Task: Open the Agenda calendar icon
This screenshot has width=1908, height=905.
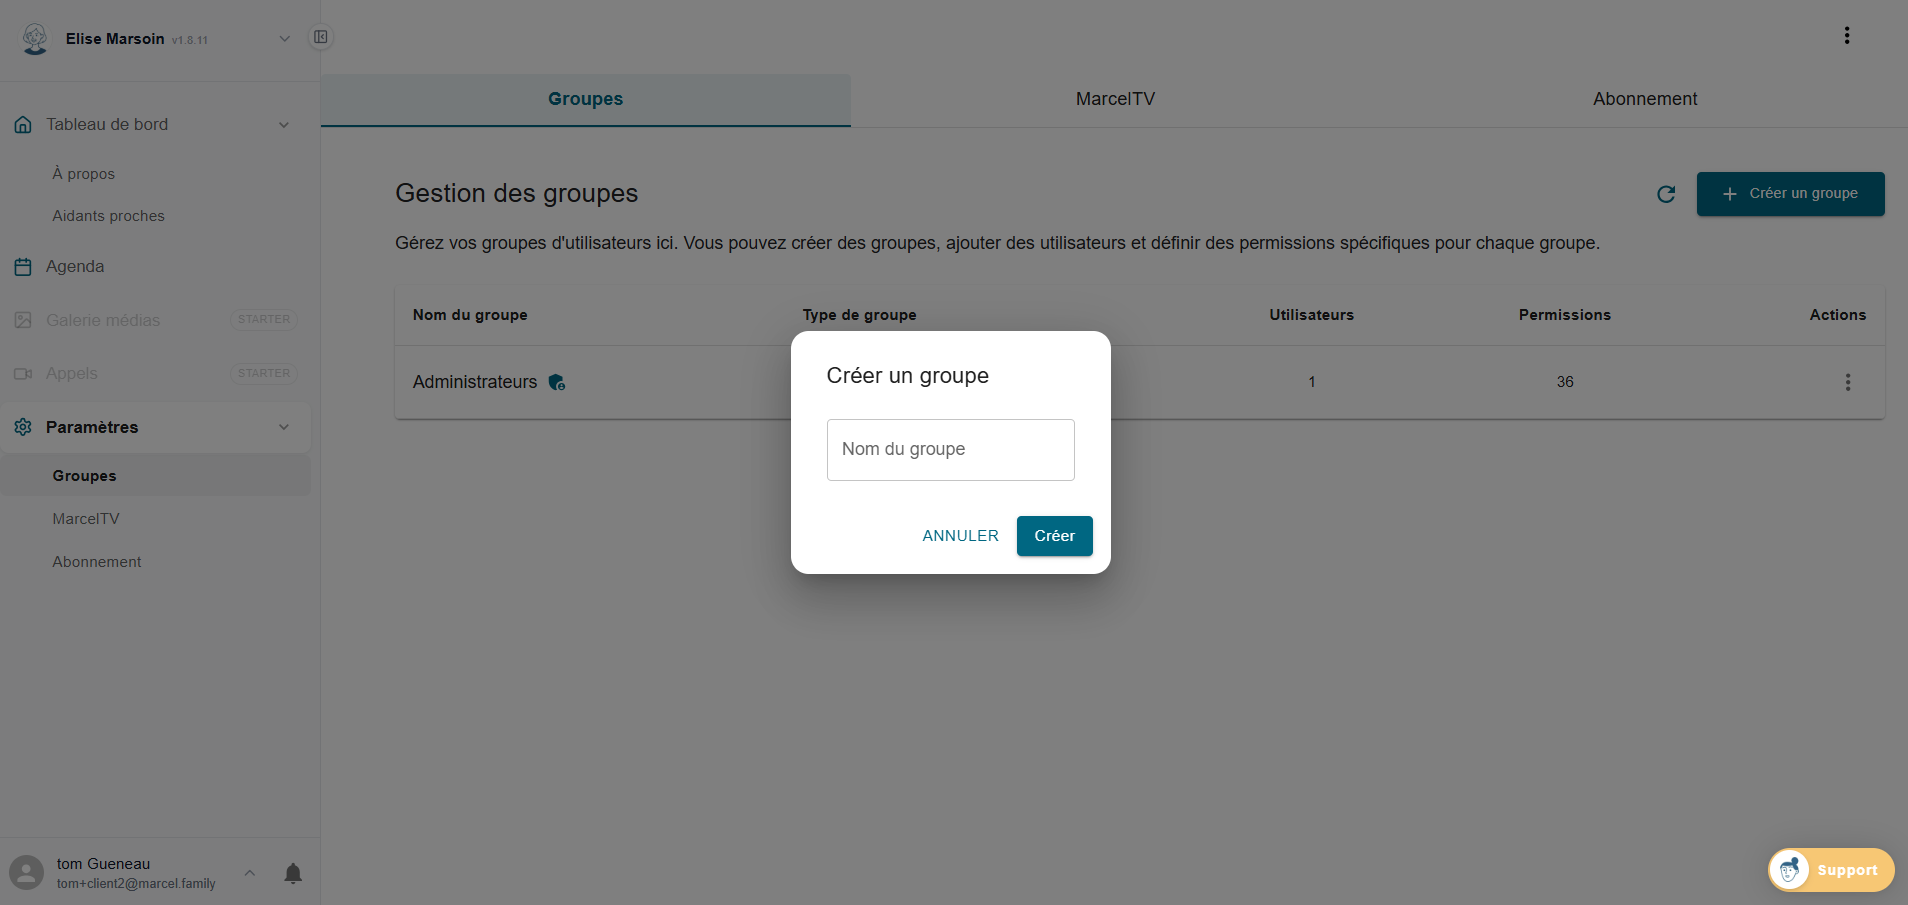Action: click(x=23, y=266)
